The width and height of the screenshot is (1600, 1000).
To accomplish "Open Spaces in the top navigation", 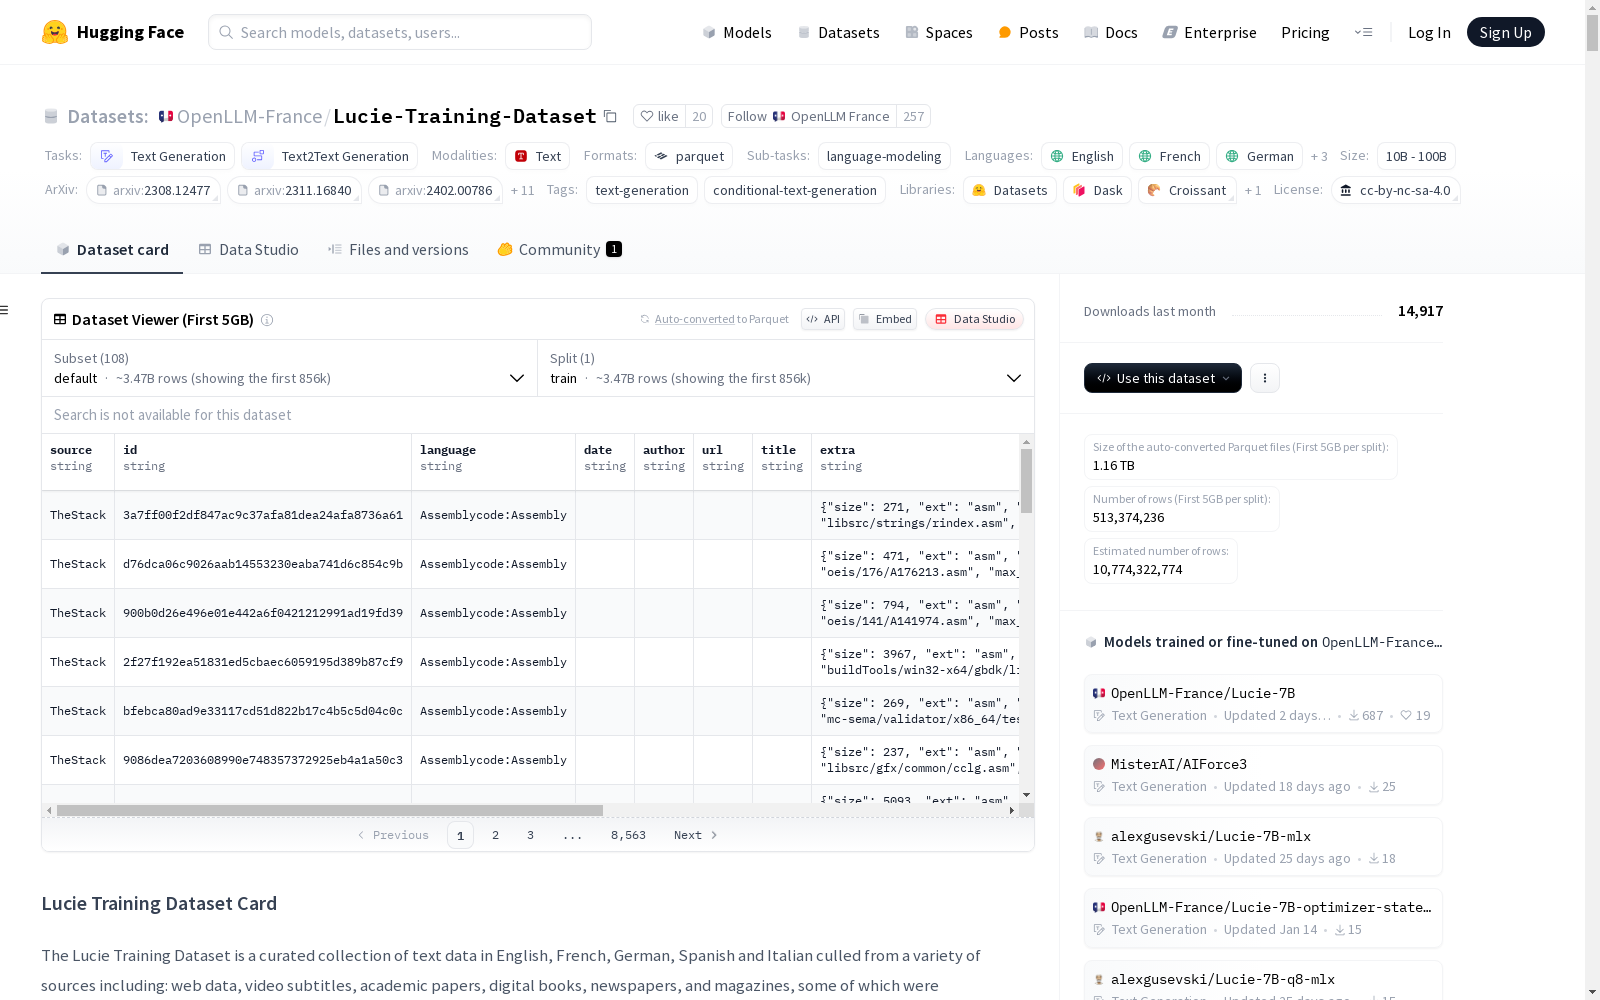I will tap(938, 32).
